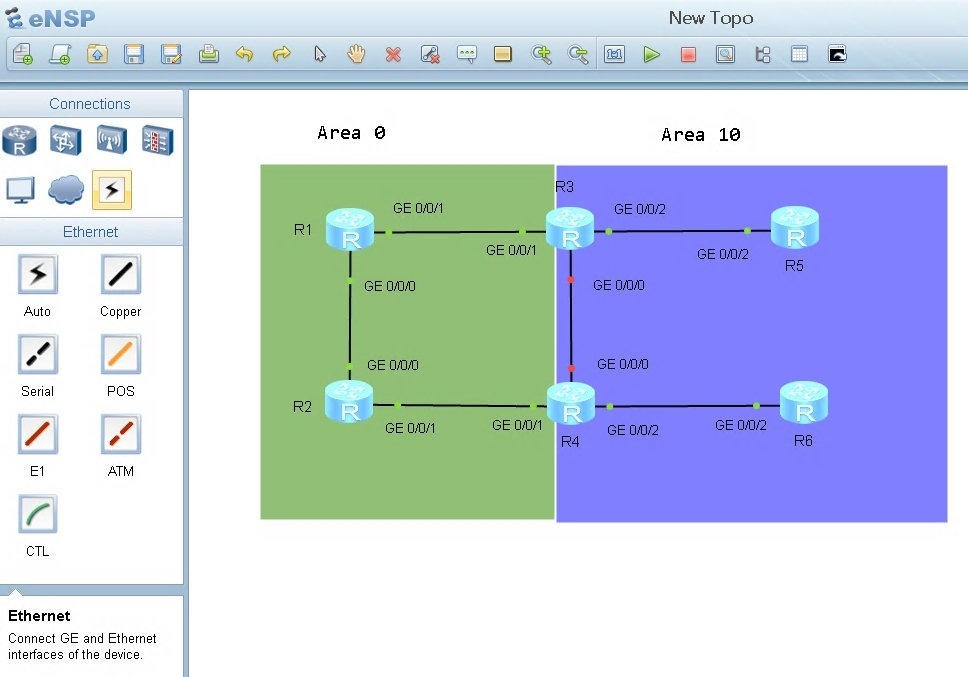Click R6's GE 0/0/2 interface label

[741, 425]
